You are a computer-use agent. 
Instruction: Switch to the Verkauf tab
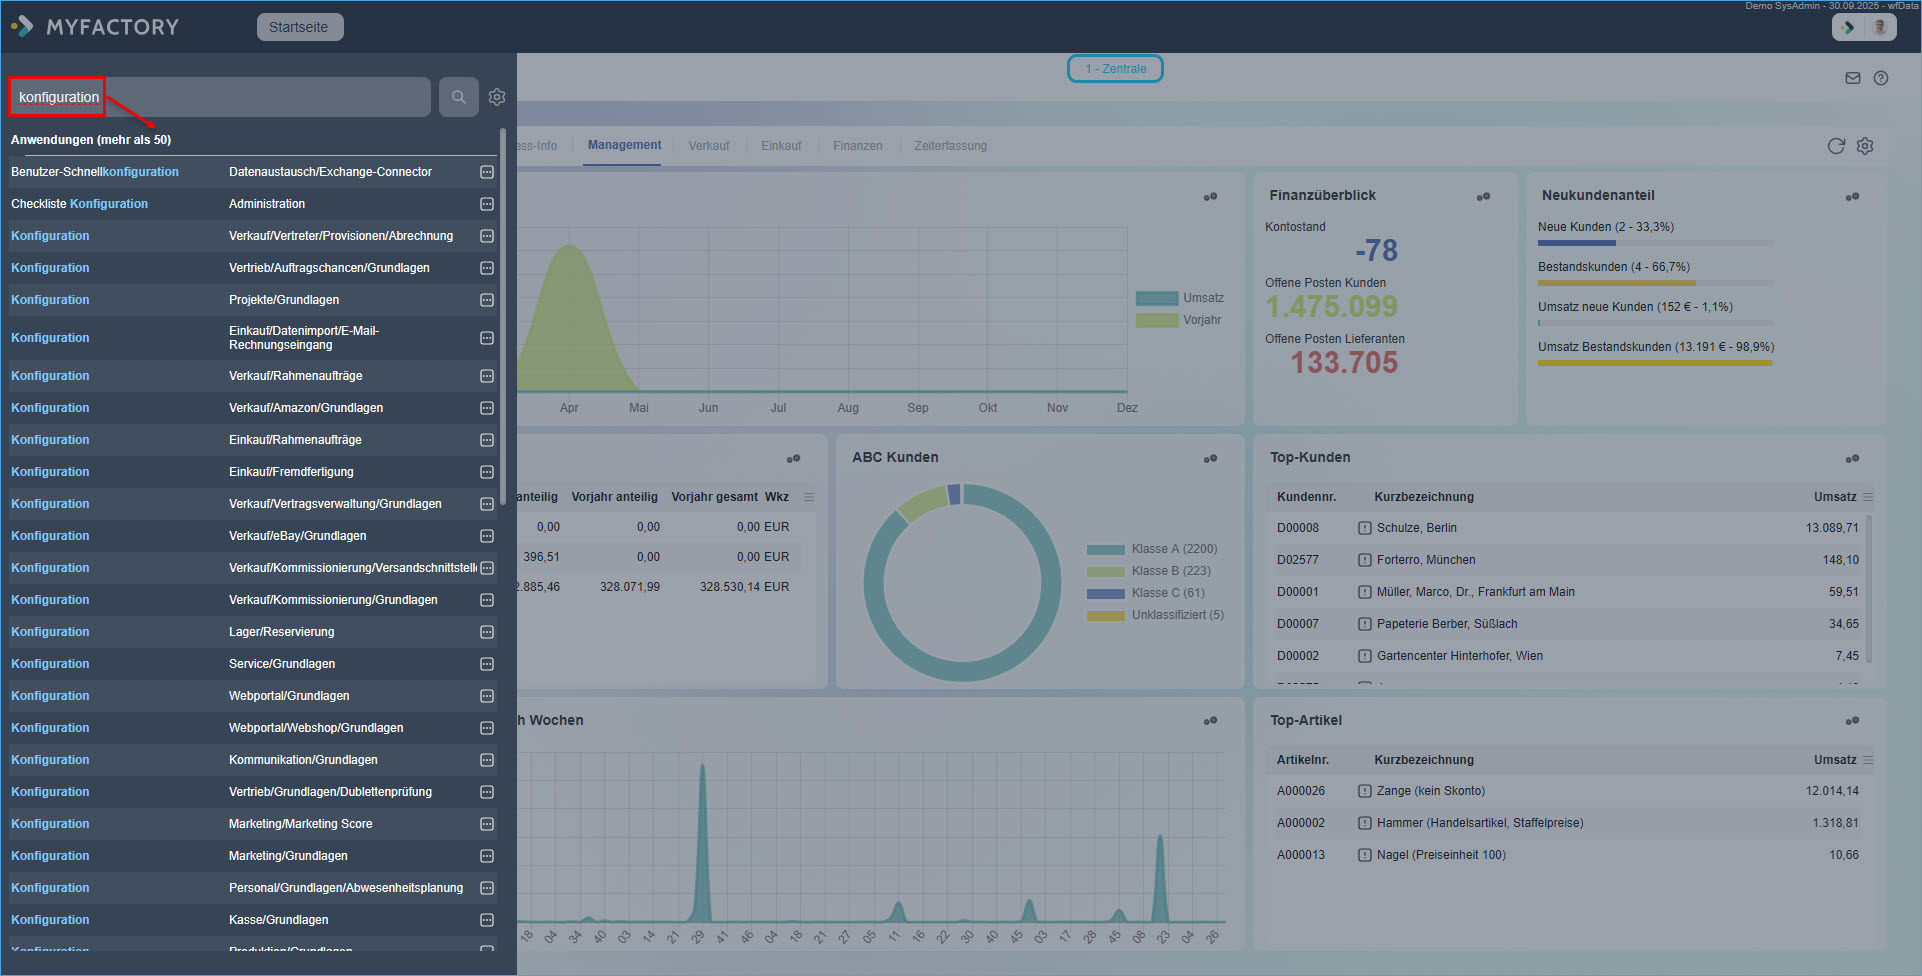coord(708,146)
